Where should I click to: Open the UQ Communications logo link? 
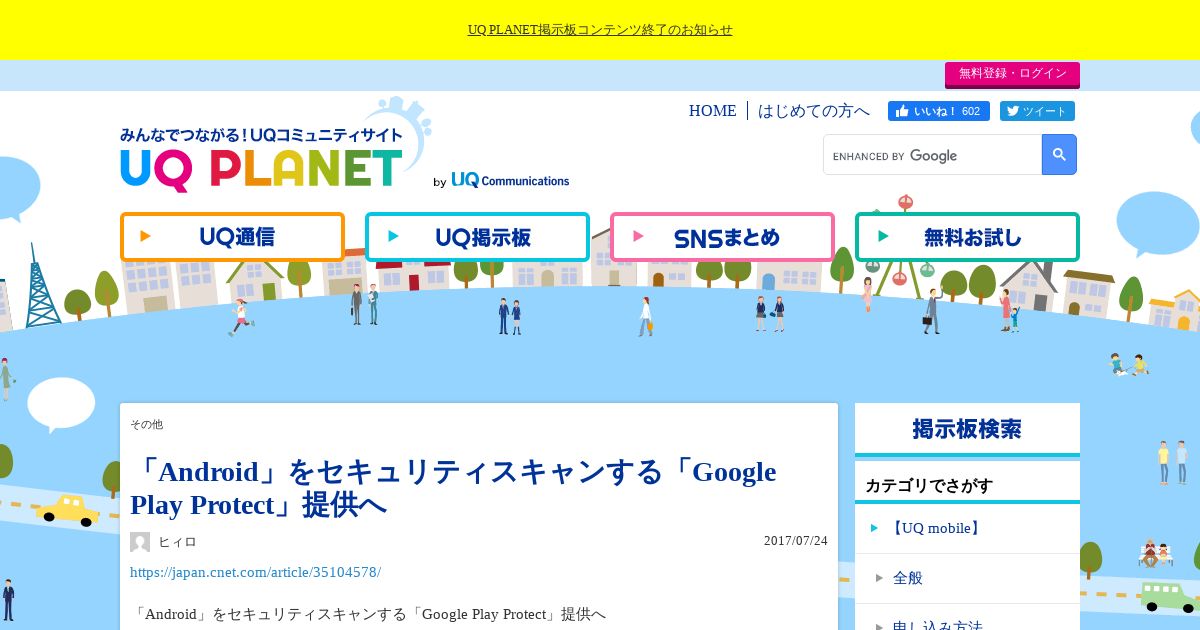501,180
